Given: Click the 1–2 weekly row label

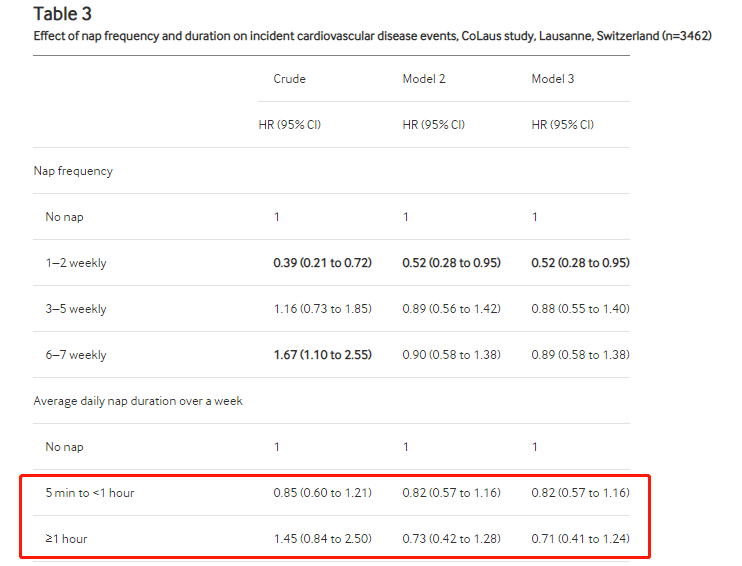Looking at the screenshot, I should (76, 263).
